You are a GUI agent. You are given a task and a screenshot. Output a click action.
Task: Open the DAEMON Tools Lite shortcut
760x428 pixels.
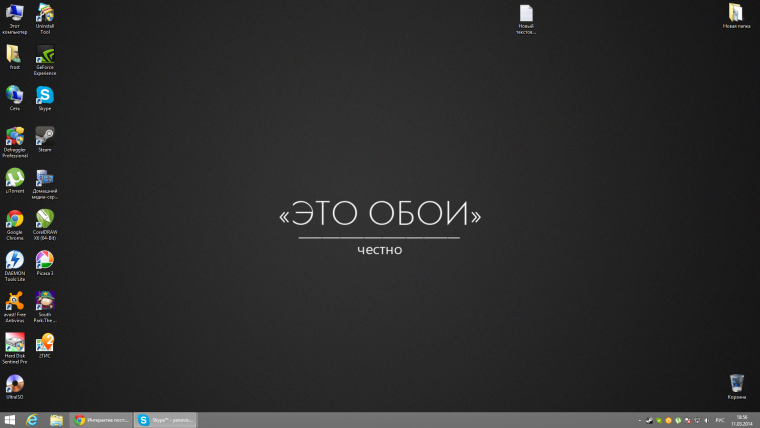(x=15, y=266)
